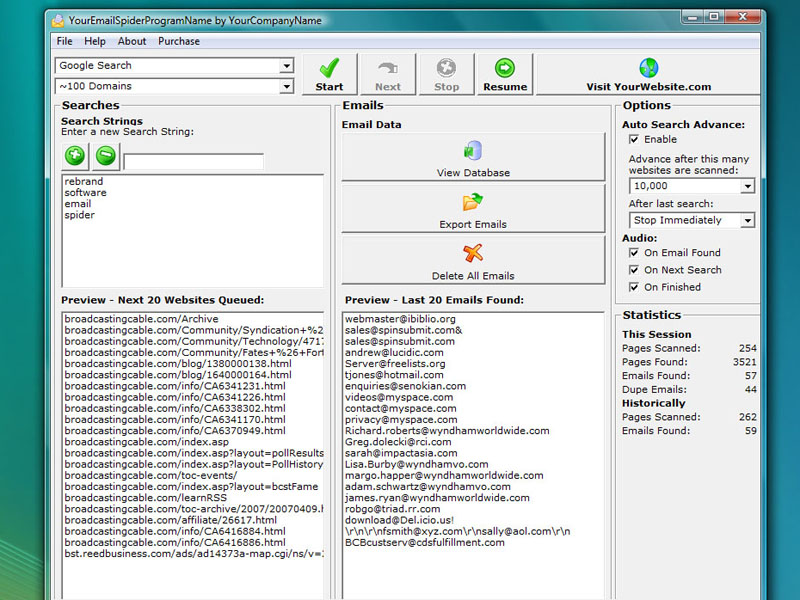Toggle On Finished audio checkbox
The image size is (800, 600).
tap(634, 287)
